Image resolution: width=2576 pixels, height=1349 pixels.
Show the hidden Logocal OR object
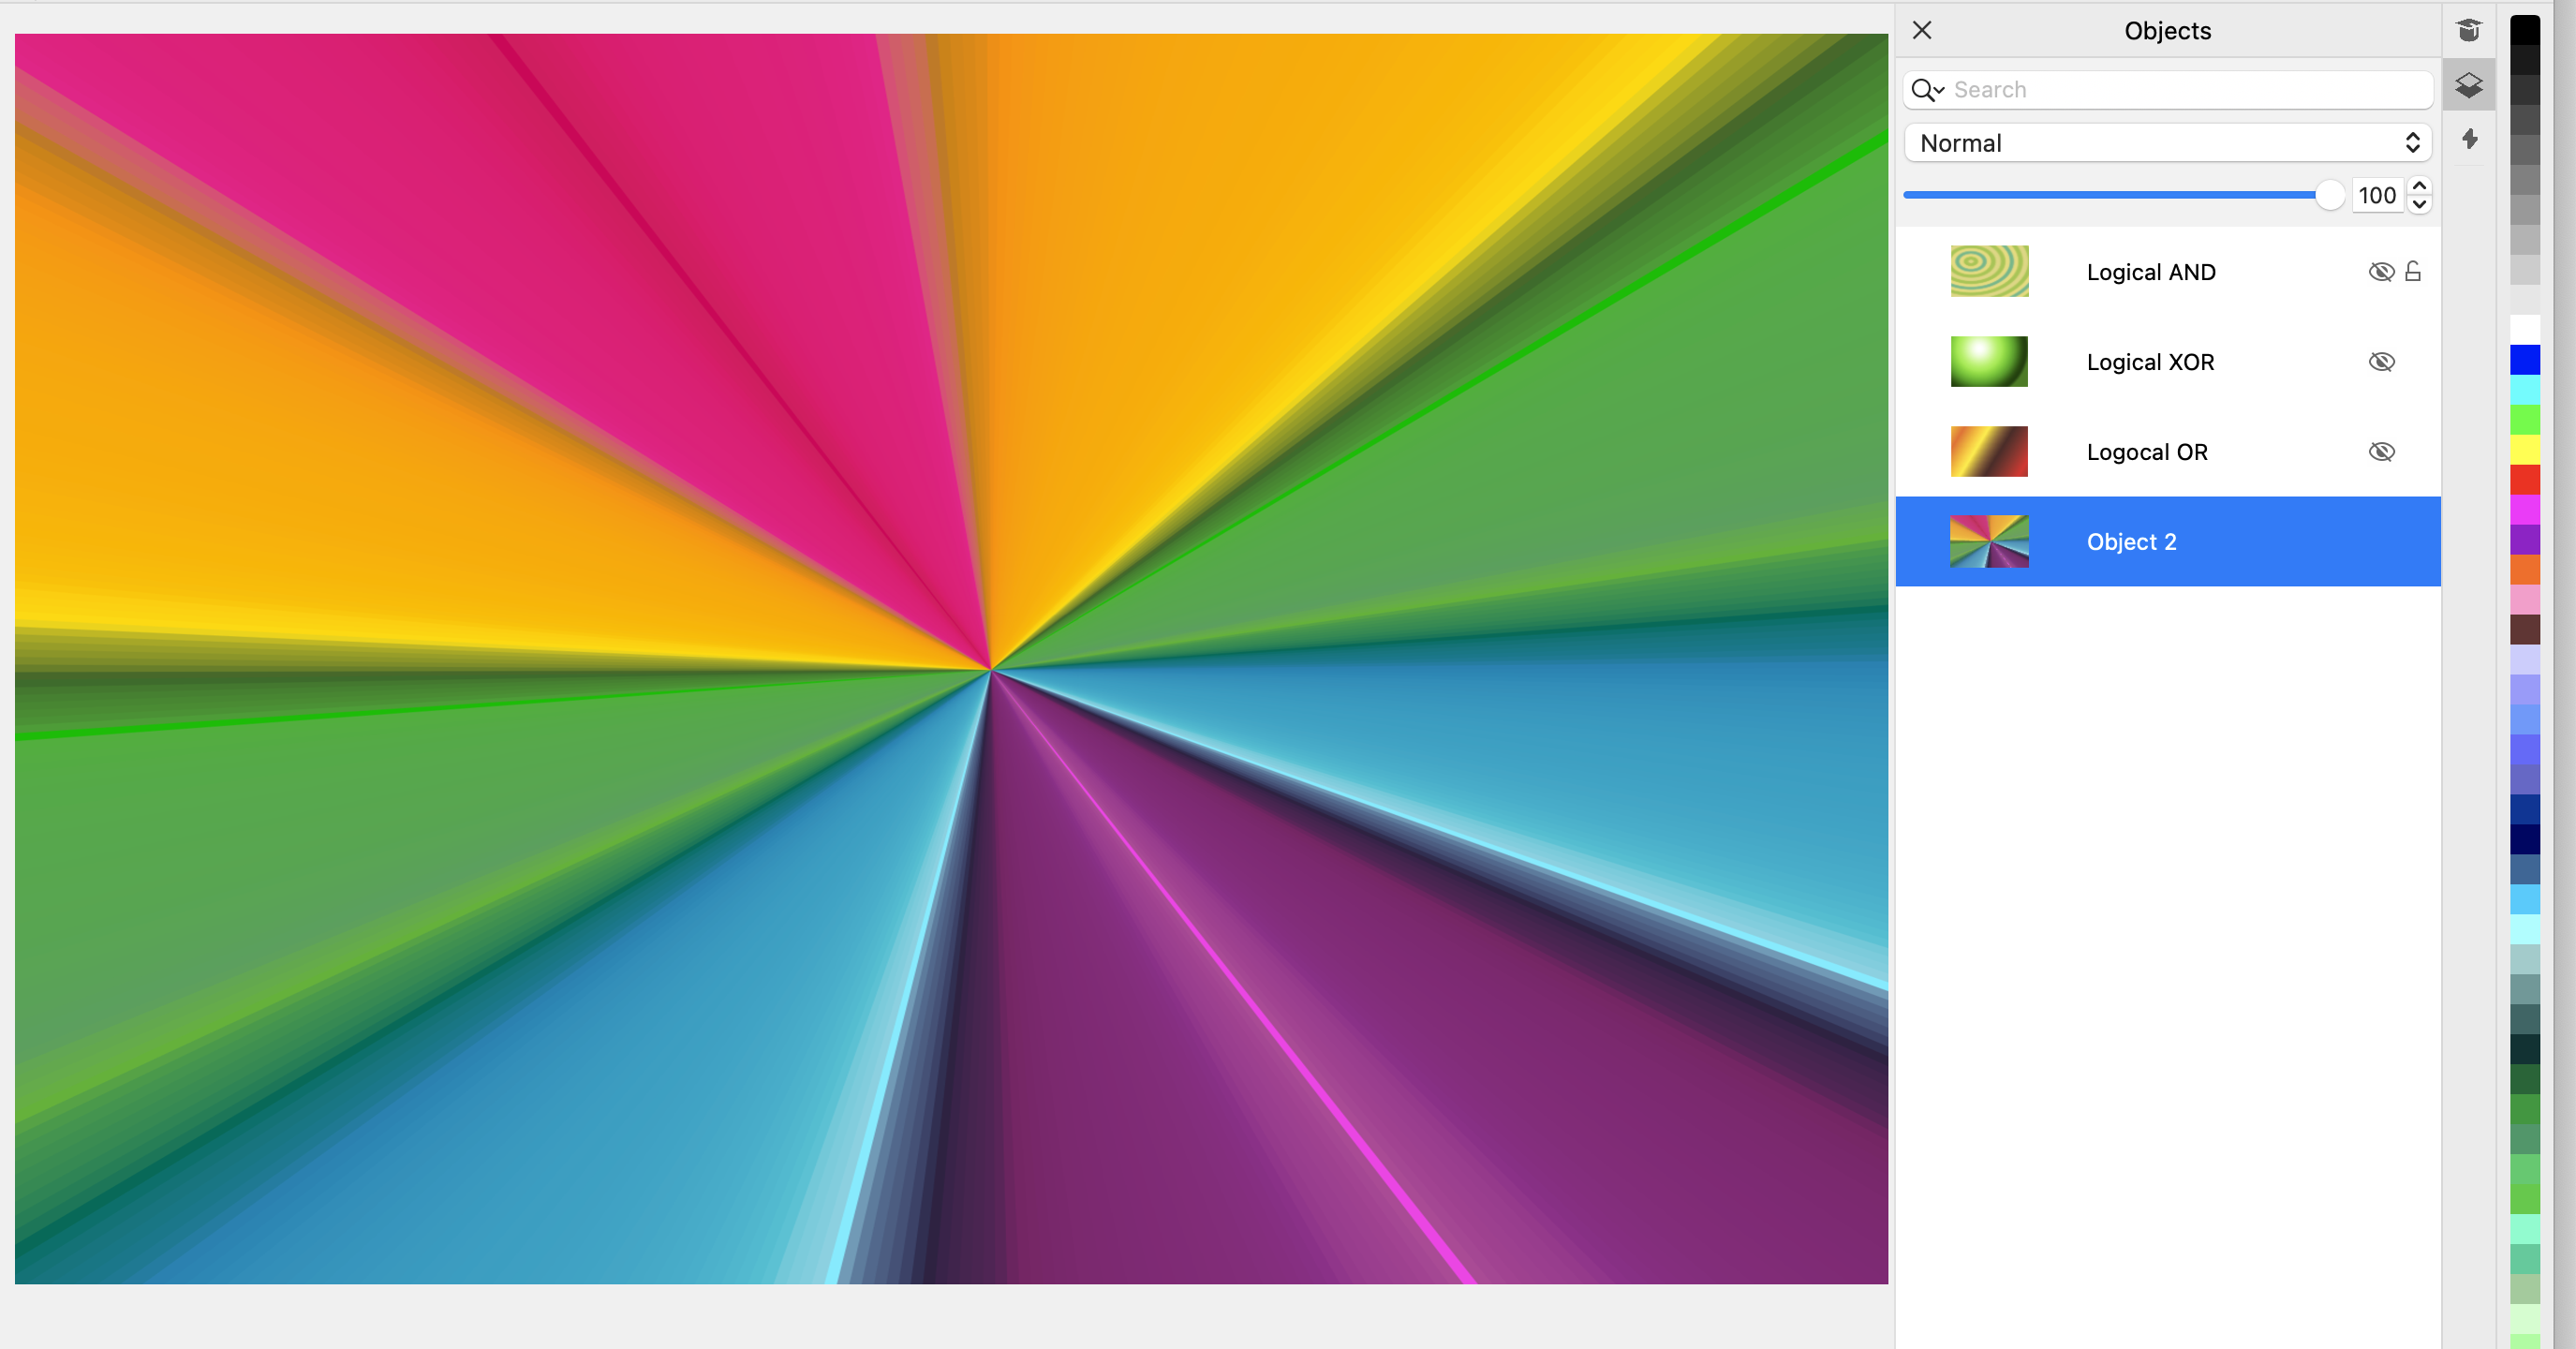click(x=2381, y=452)
